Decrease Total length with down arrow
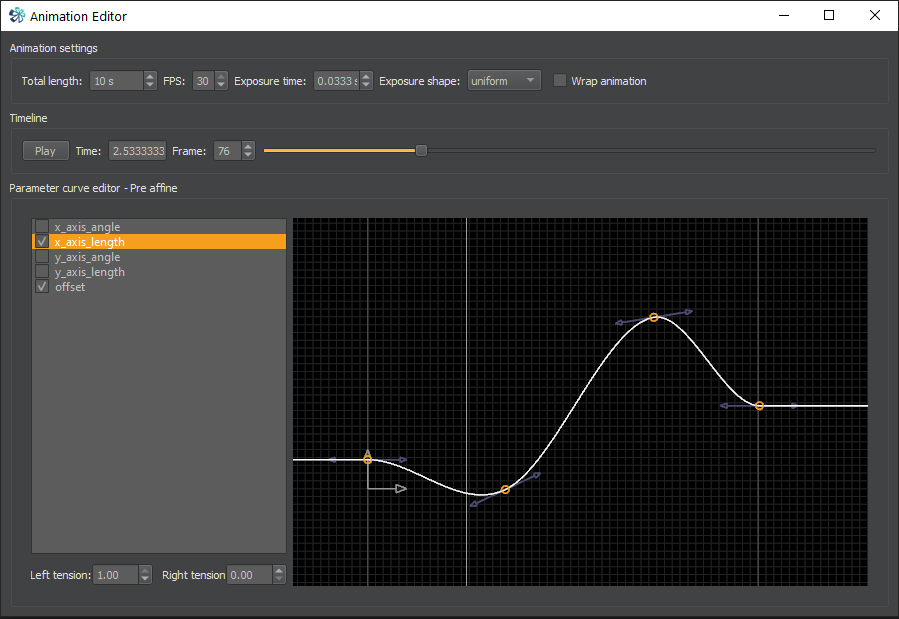Viewport: 899px width, 619px height. point(150,85)
